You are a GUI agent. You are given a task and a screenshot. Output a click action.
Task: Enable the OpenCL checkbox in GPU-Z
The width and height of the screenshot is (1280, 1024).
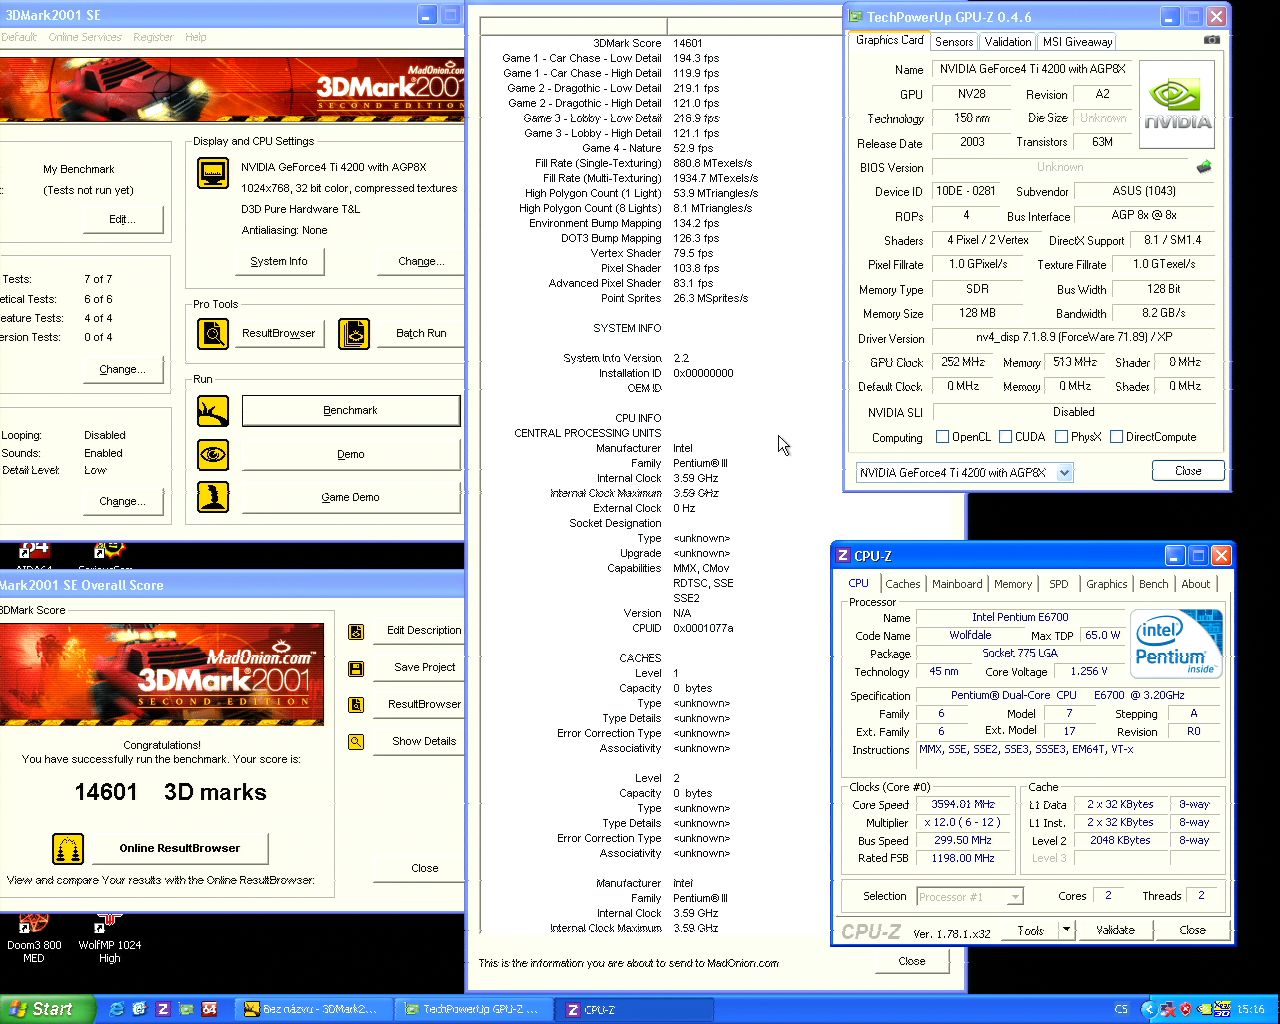point(942,437)
